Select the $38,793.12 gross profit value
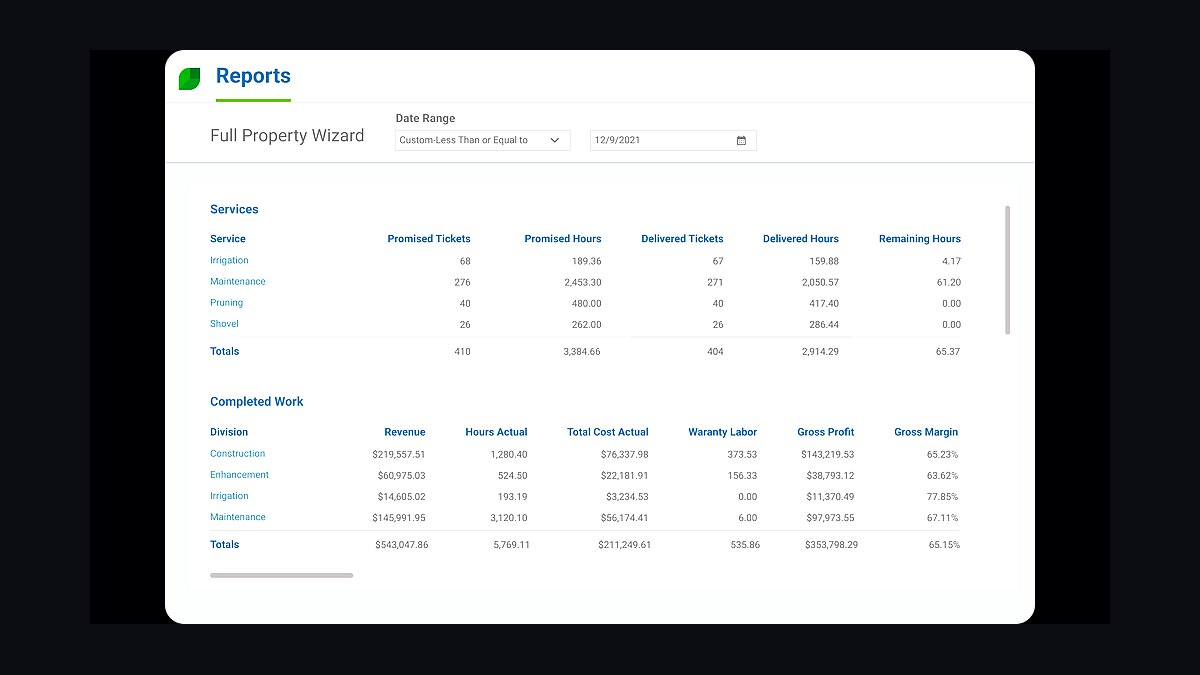 click(x=830, y=475)
